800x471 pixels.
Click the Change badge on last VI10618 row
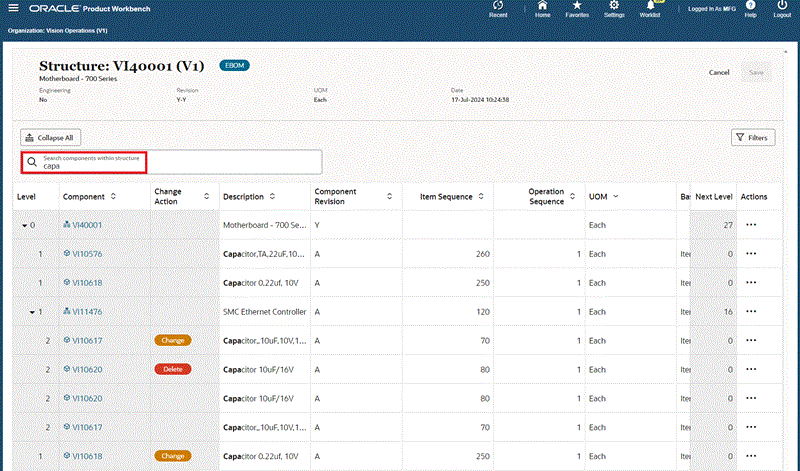coord(173,456)
